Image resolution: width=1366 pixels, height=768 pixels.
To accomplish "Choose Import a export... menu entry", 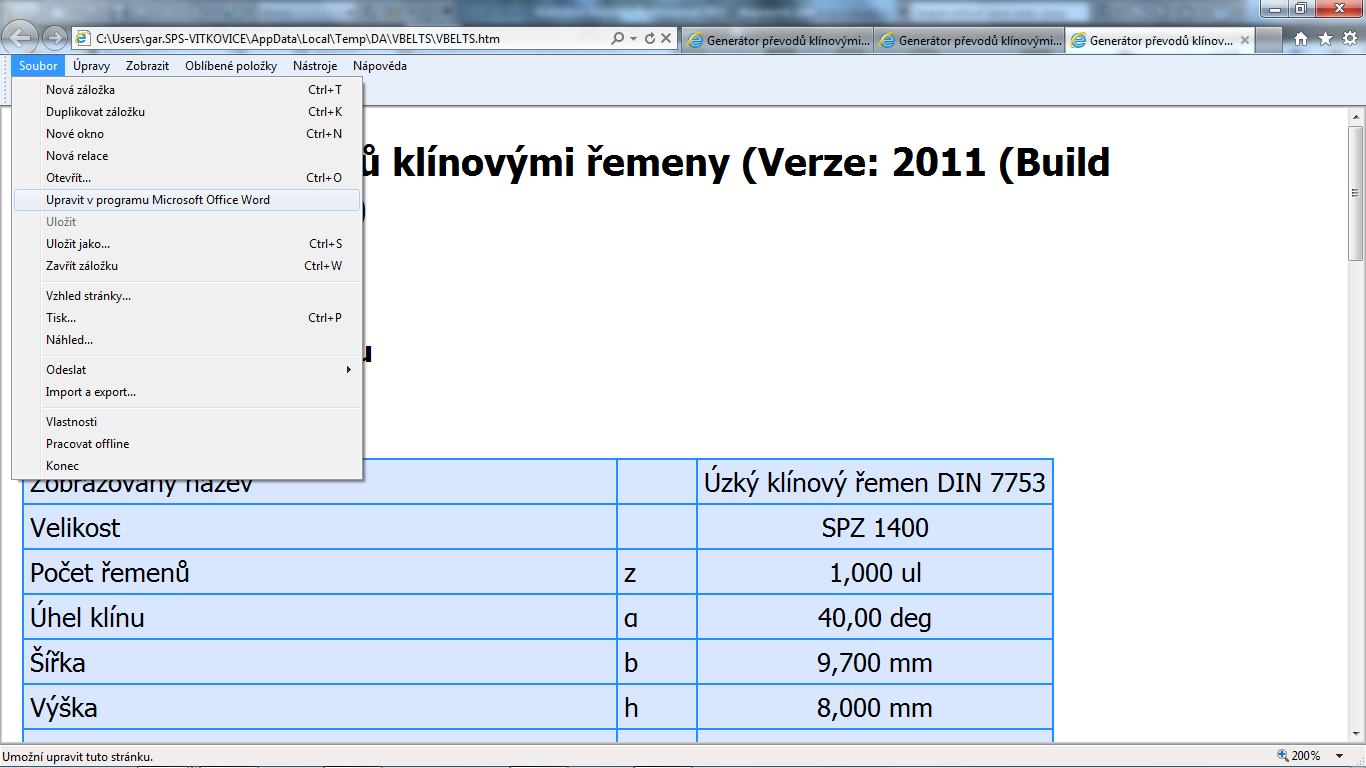I will (187, 392).
